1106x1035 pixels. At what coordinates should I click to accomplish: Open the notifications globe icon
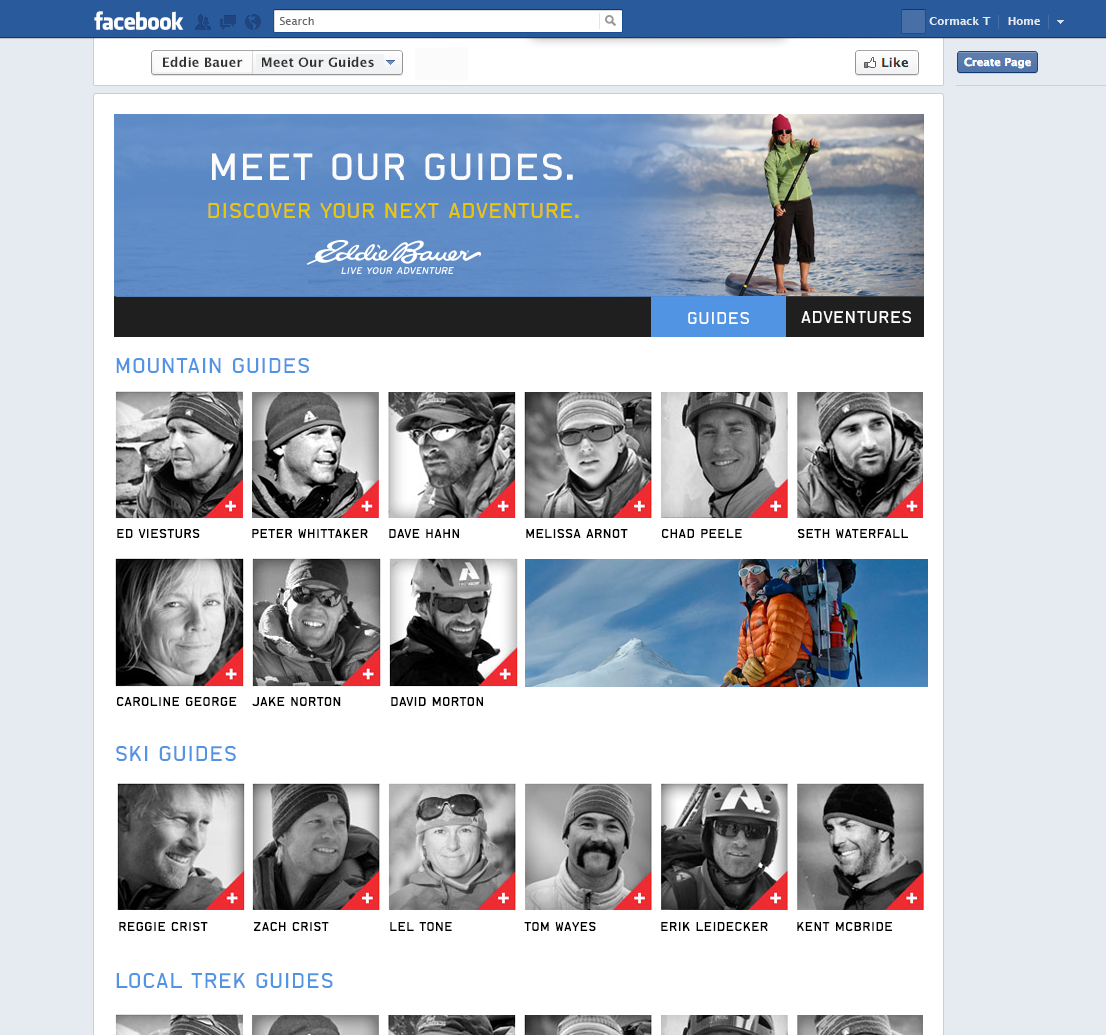click(x=253, y=22)
